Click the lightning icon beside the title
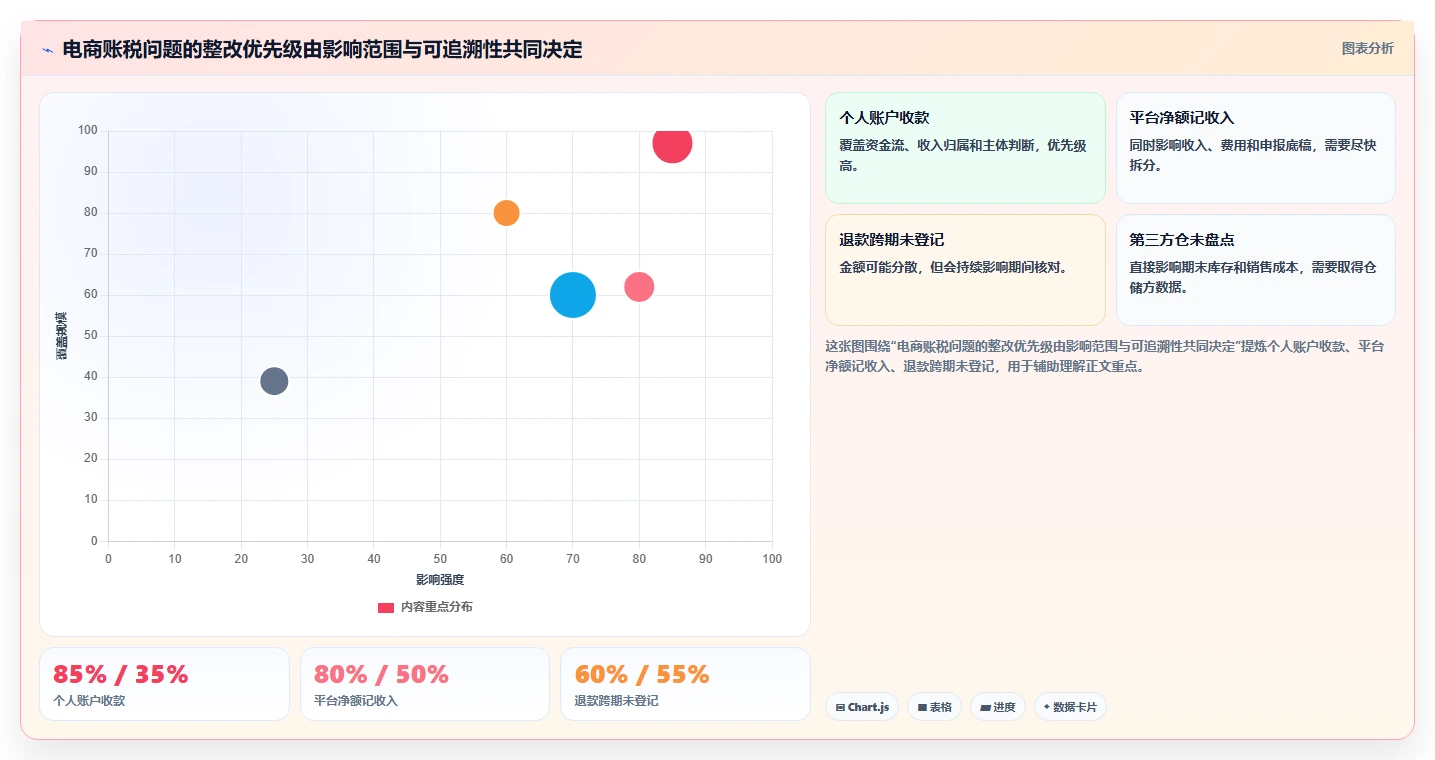The width and height of the screenshot is (1435, 760). point(47,50)
